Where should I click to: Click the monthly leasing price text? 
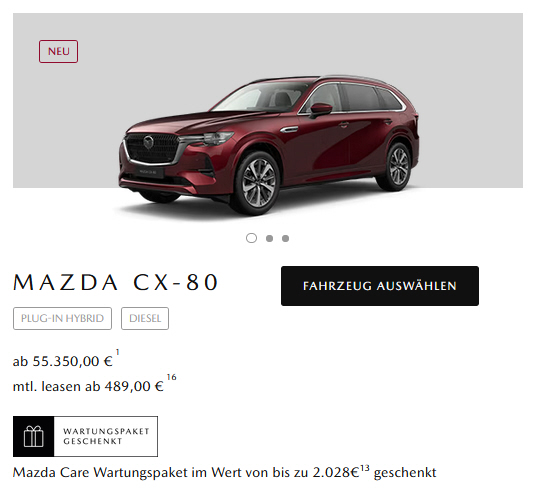tap(88, 387)
